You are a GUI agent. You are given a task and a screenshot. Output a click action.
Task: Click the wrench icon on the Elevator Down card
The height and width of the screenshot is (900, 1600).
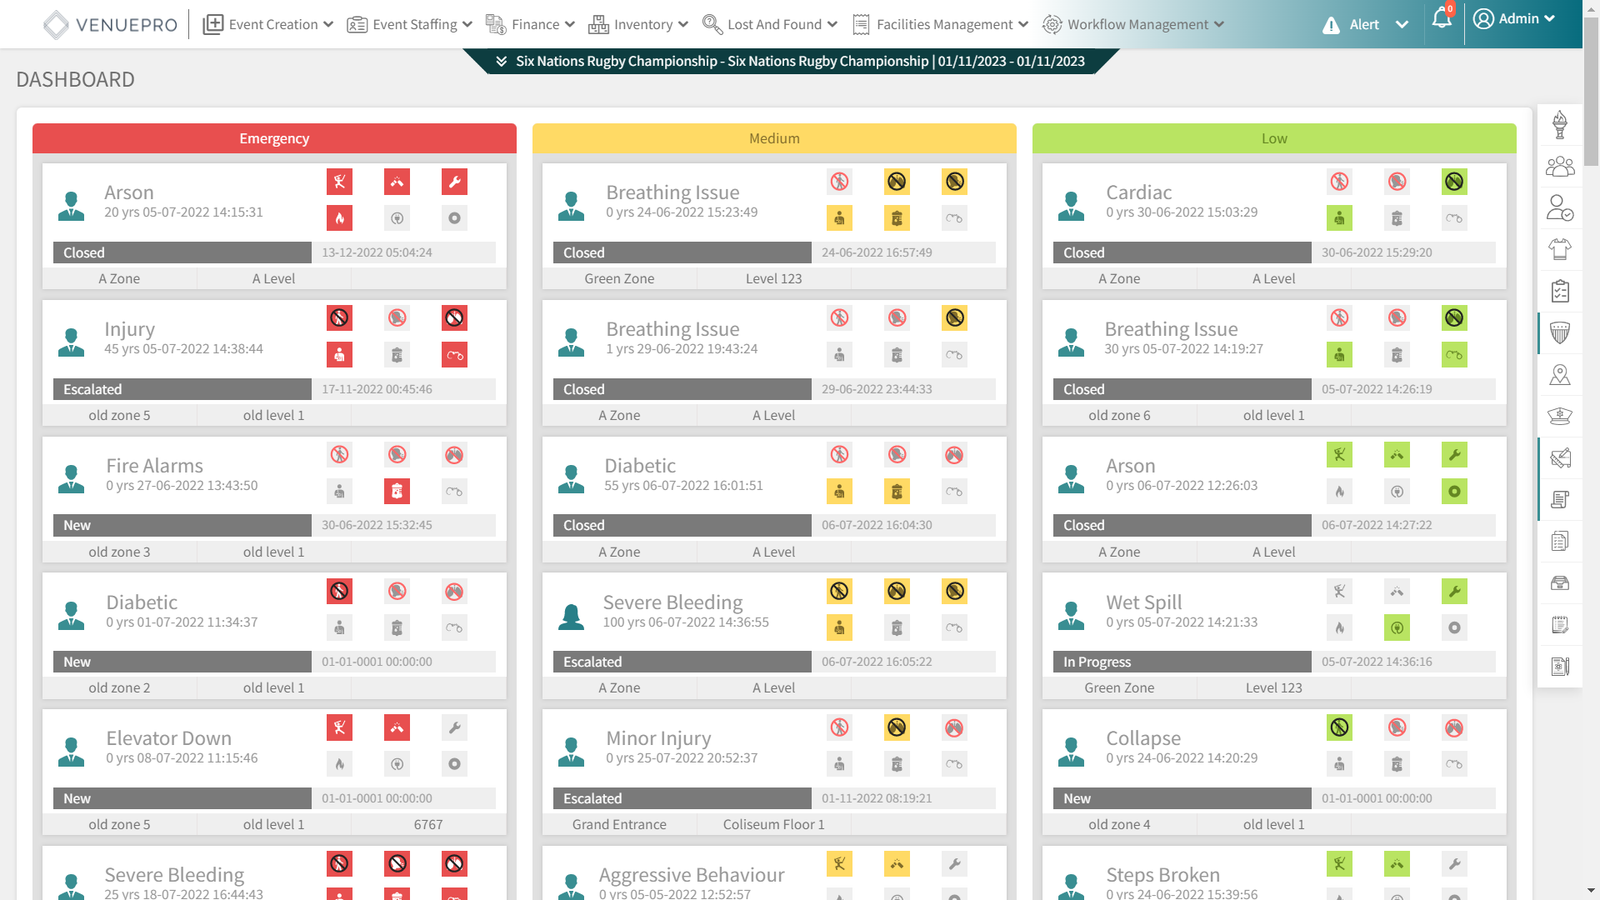click(454, 728)
